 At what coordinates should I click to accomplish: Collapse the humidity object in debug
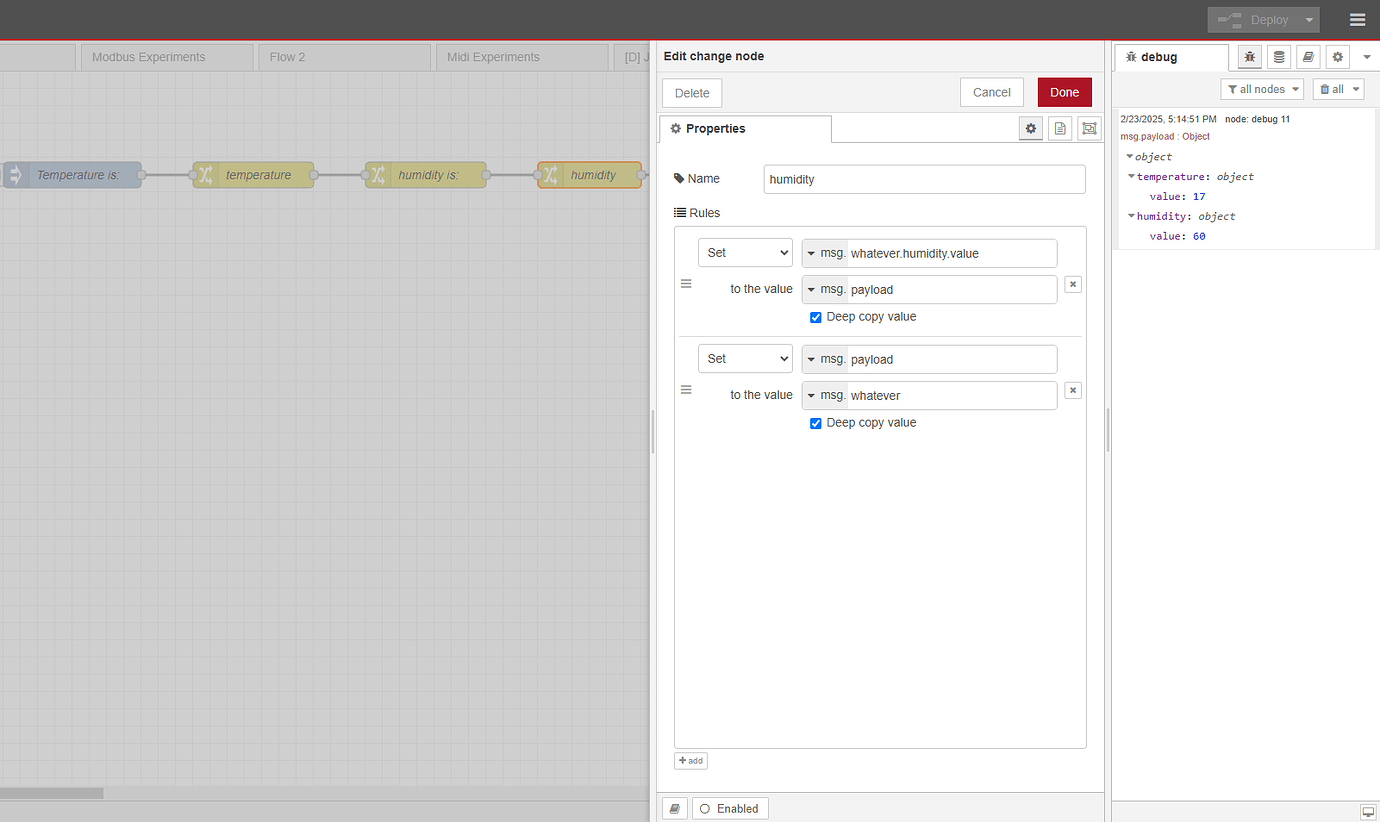[1131, 216]
